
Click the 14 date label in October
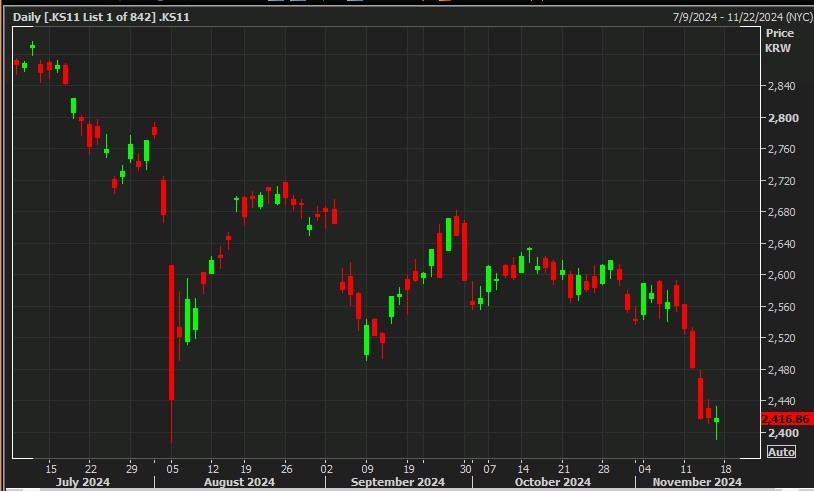tap(523, 469)
